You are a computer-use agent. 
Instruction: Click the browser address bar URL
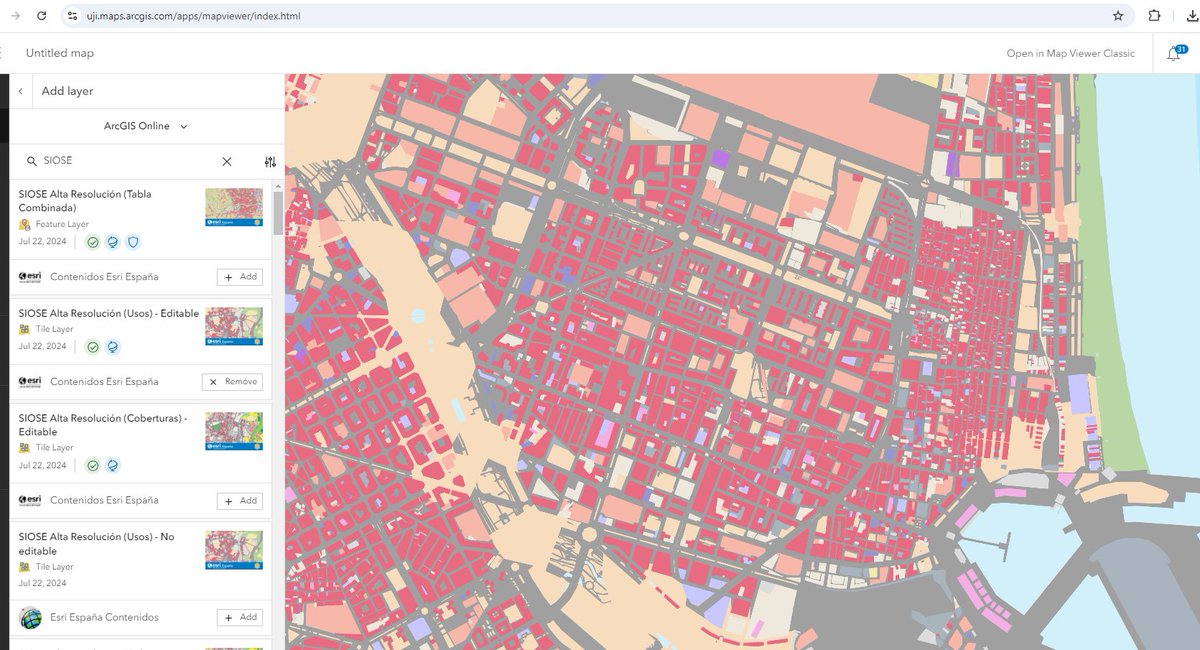point(193,16)
